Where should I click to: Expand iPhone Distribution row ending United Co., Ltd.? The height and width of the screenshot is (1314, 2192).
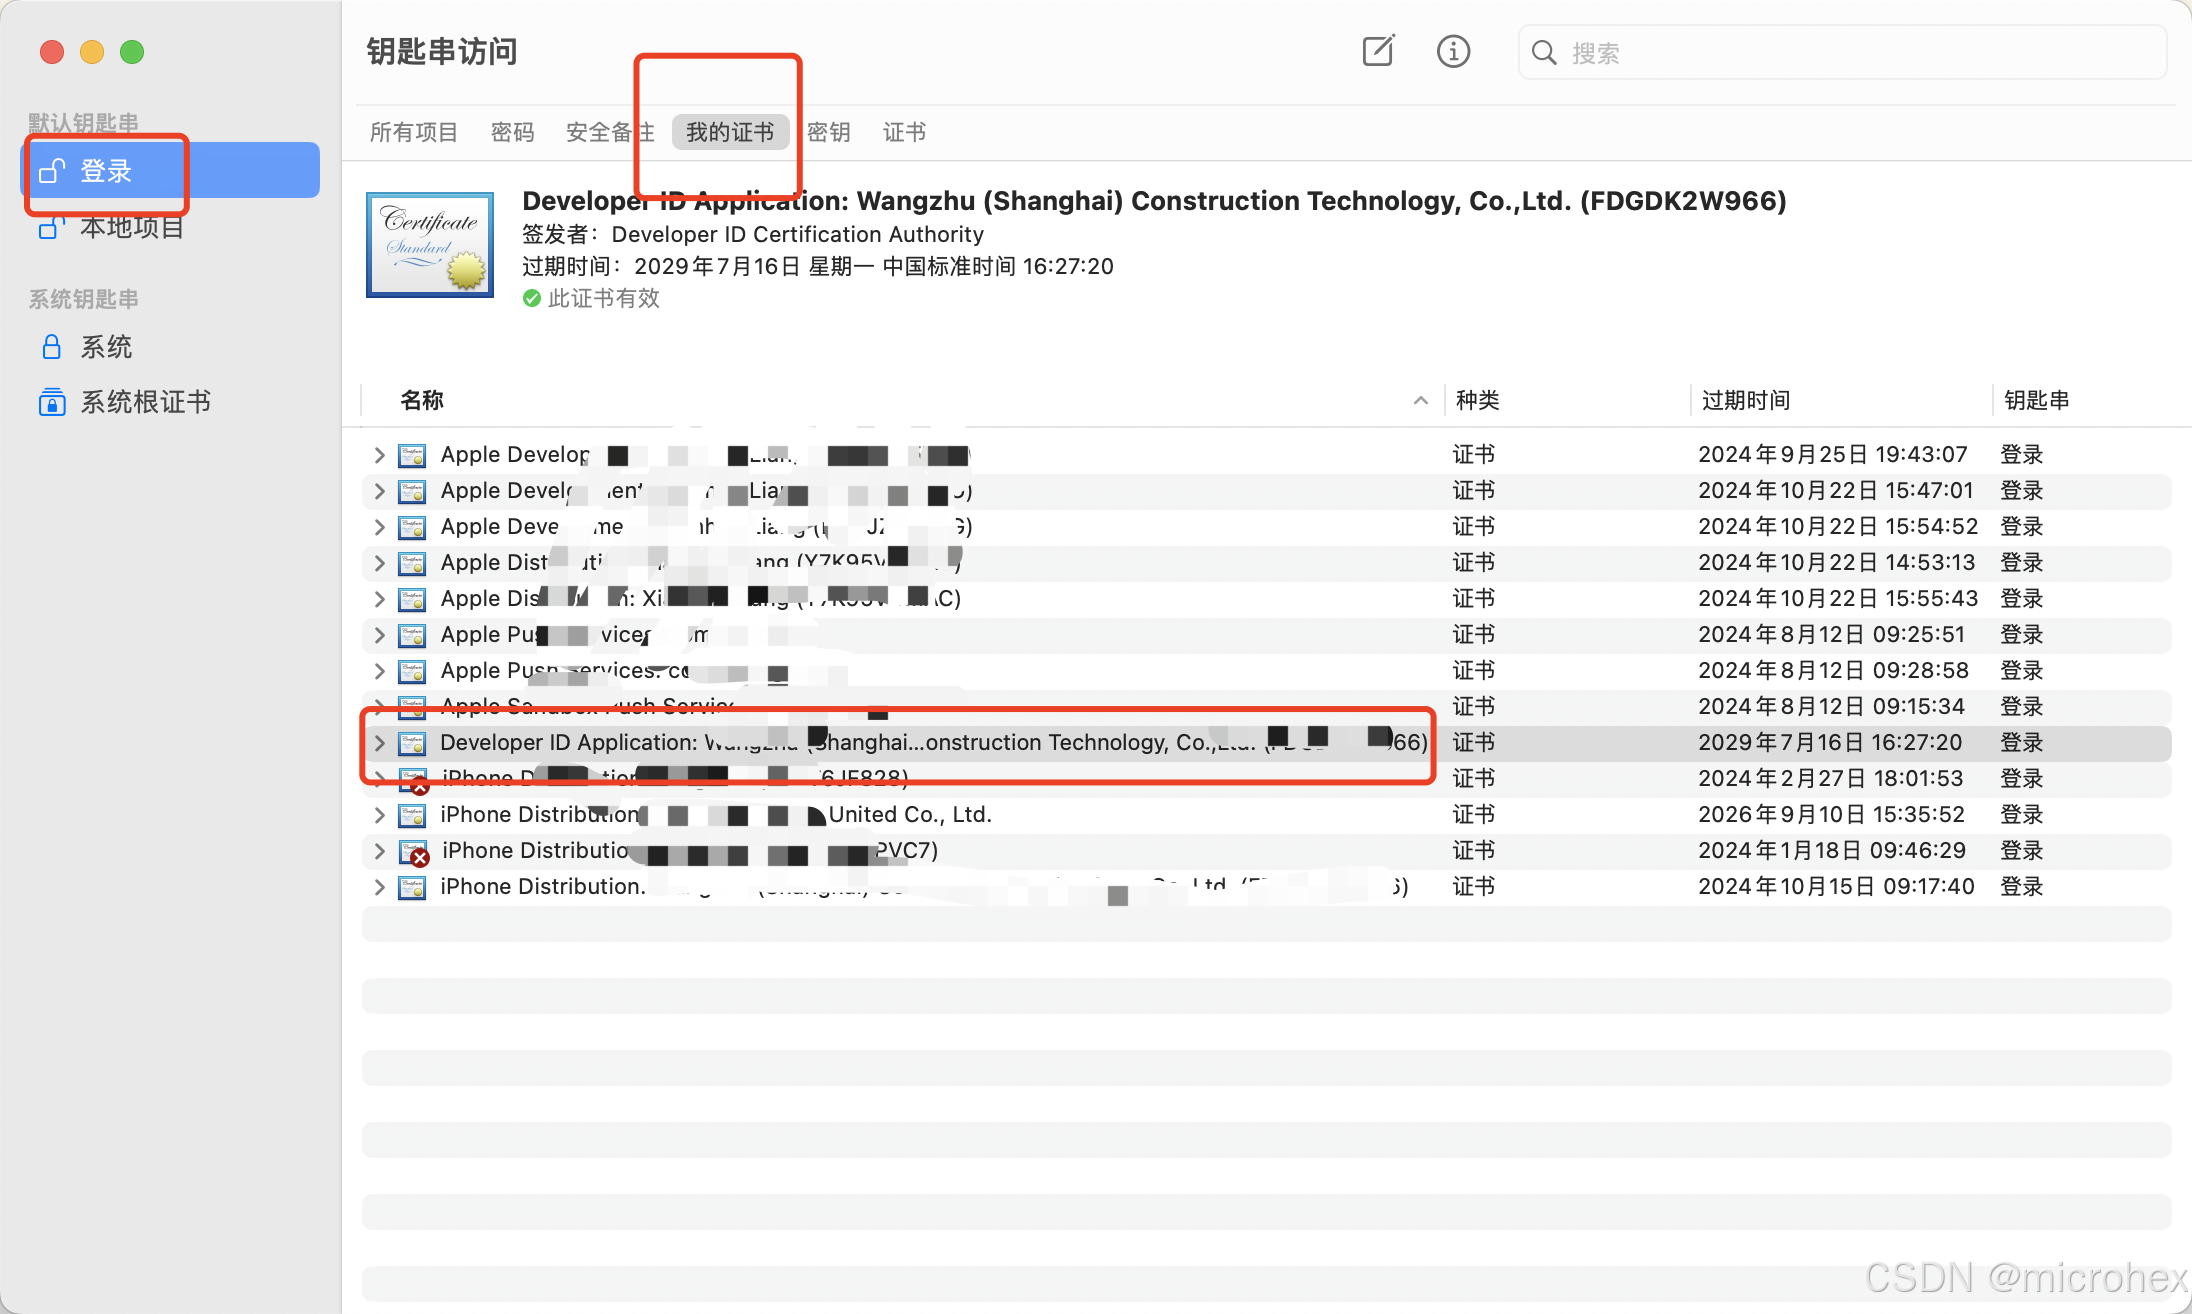pyautogui.click(x=379, y=815)
